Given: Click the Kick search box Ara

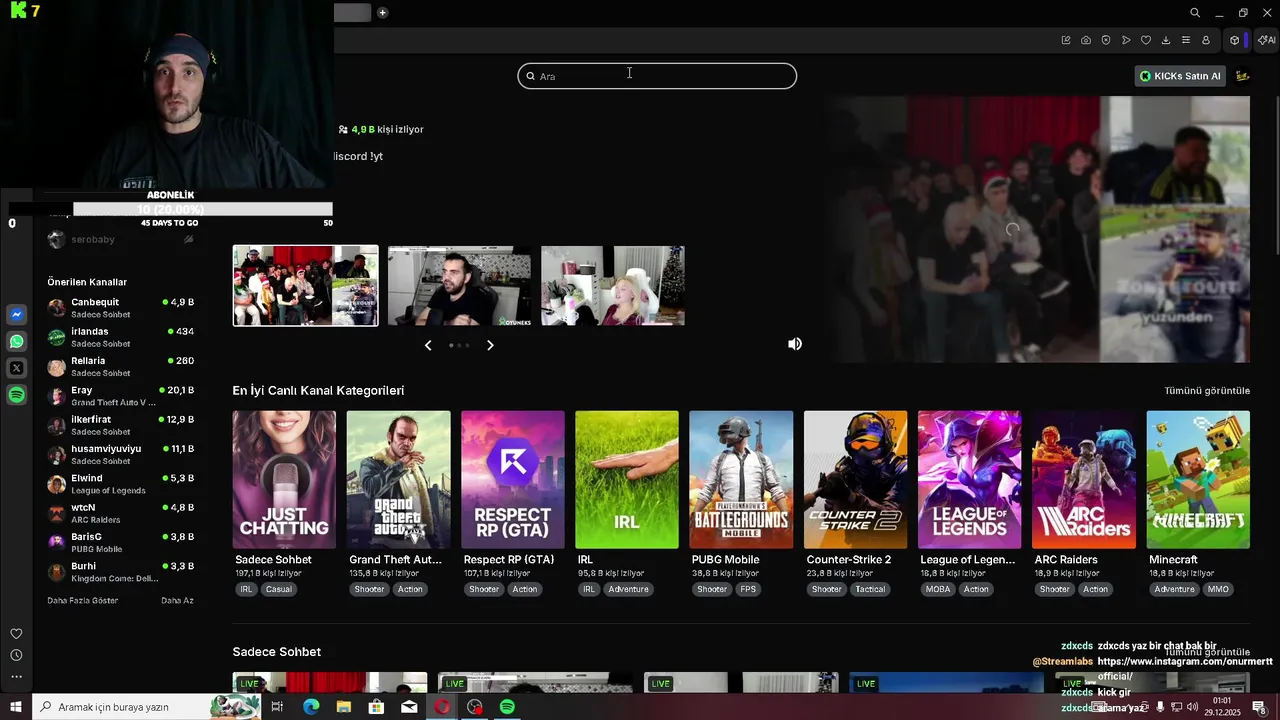Looking at the screenshot, I should pos(657,76).
